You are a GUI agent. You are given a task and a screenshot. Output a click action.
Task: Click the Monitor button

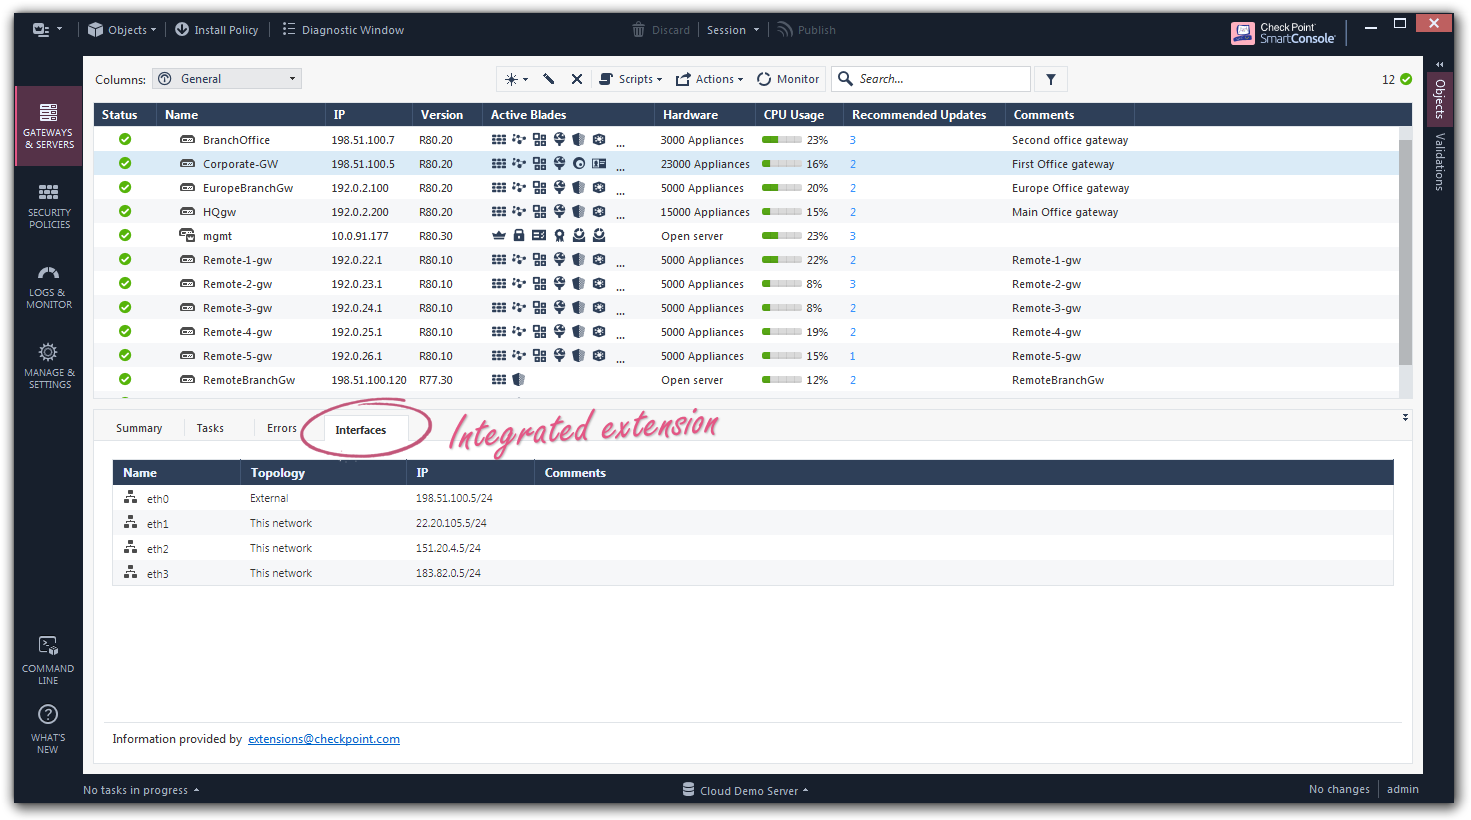pyautogui.click(x=788, y=79)
